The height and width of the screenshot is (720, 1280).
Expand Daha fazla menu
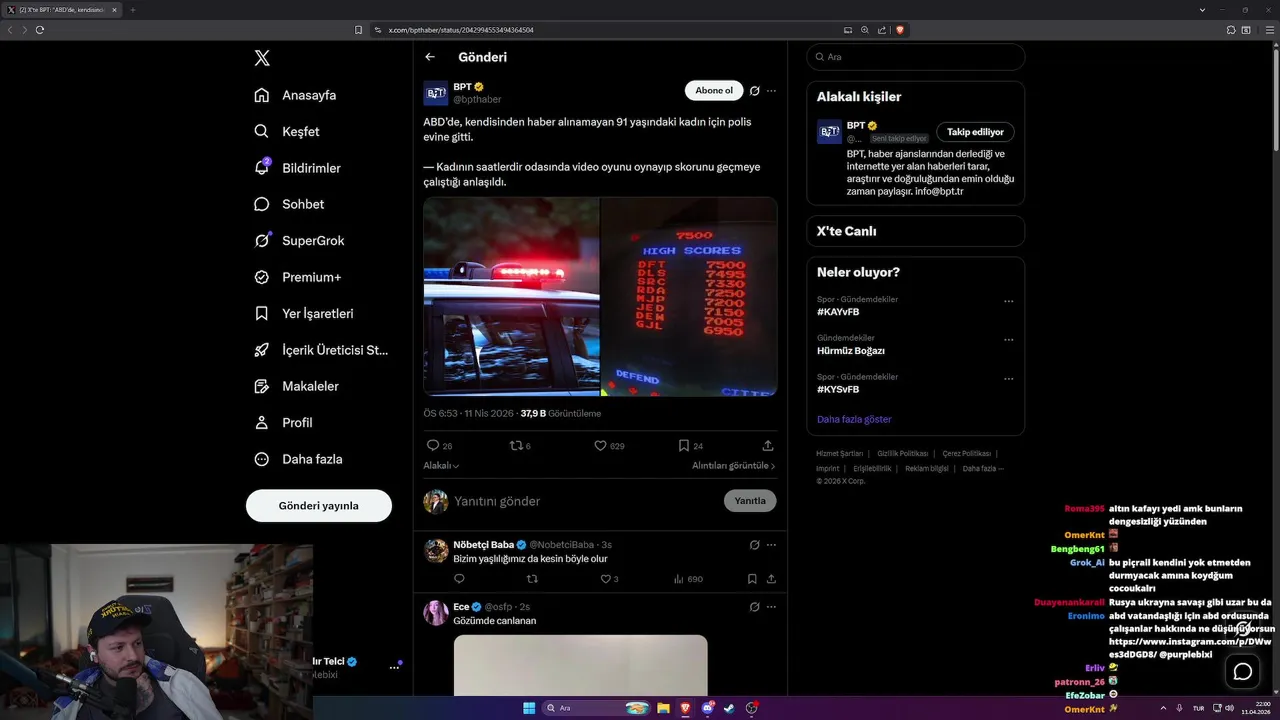(298, 459)
